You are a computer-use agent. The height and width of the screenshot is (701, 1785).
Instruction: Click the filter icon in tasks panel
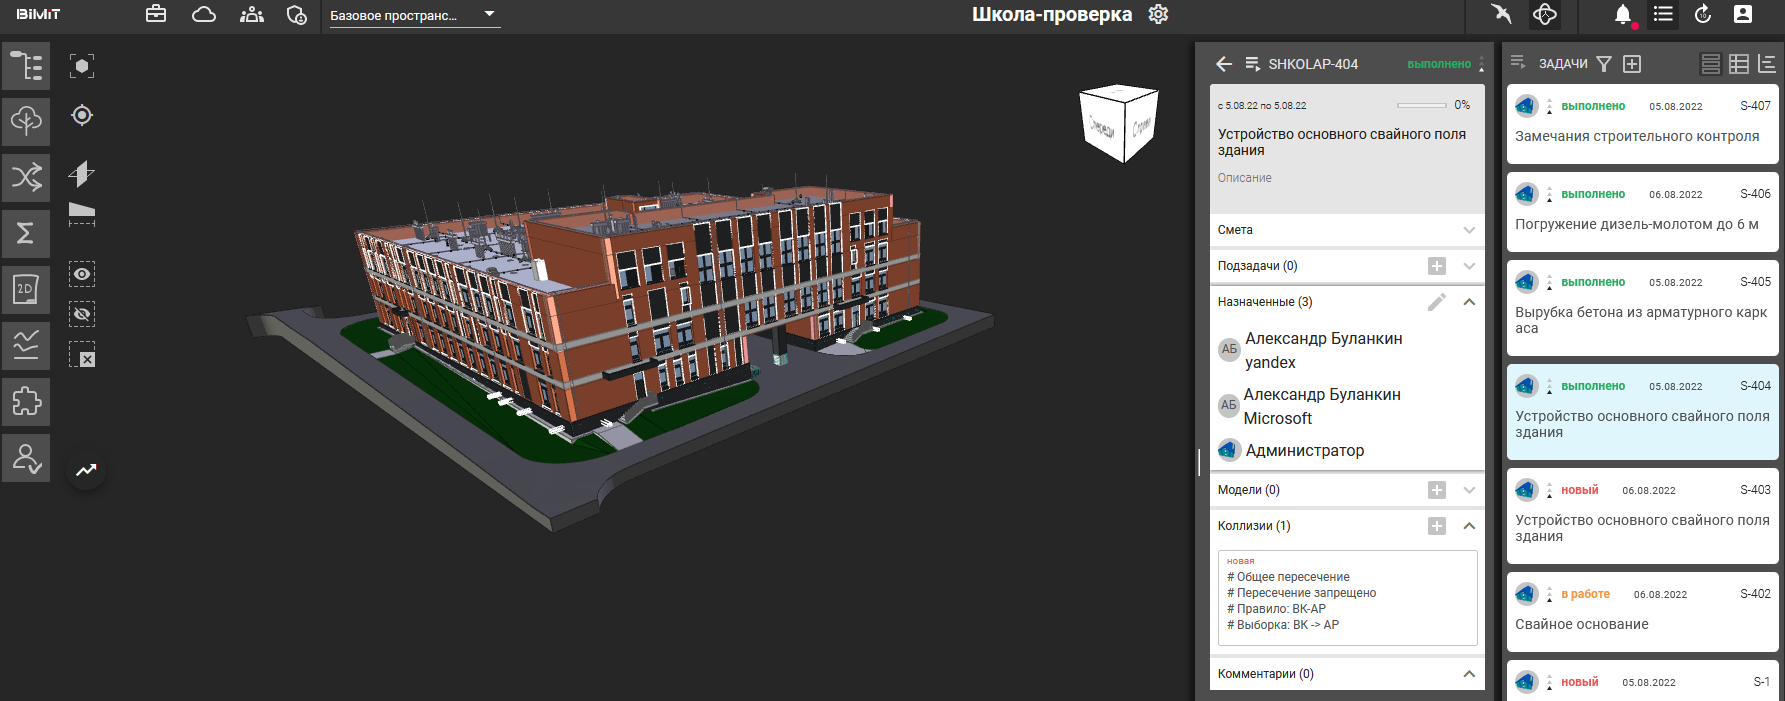(x=1604, y=64)
